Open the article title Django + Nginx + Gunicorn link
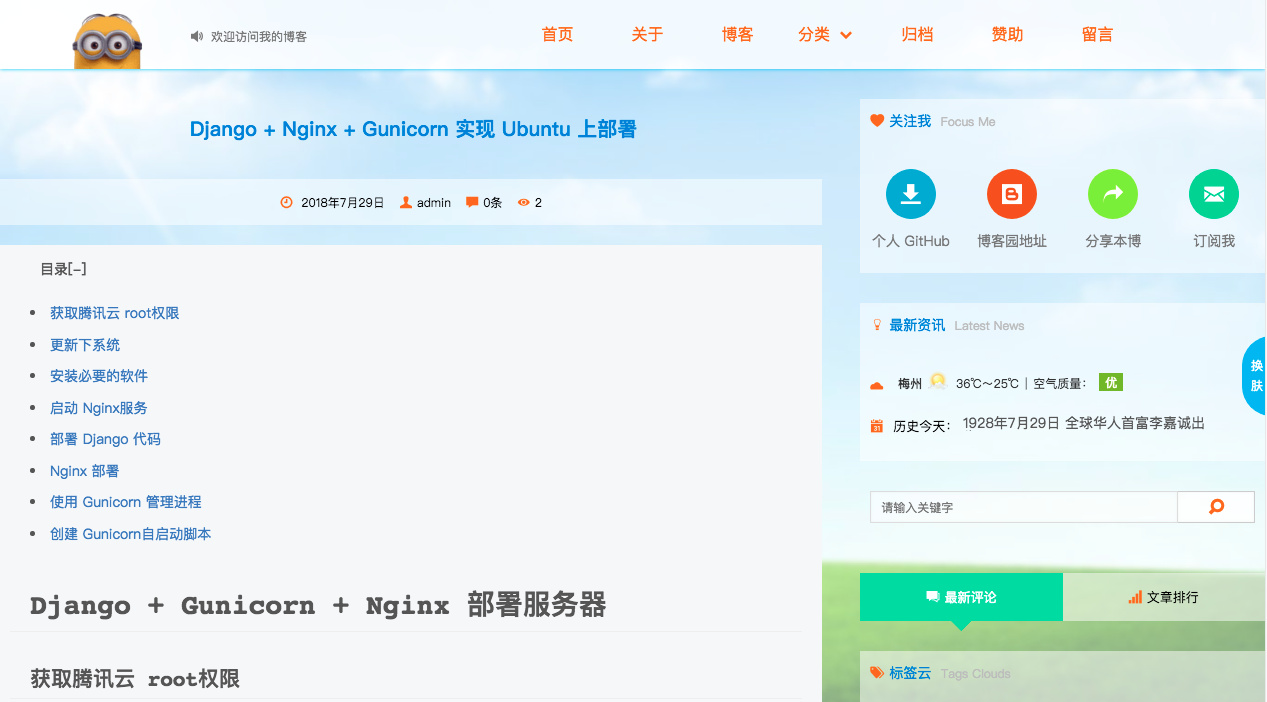This screenshot has width=1267, height=702. (413, 129)
